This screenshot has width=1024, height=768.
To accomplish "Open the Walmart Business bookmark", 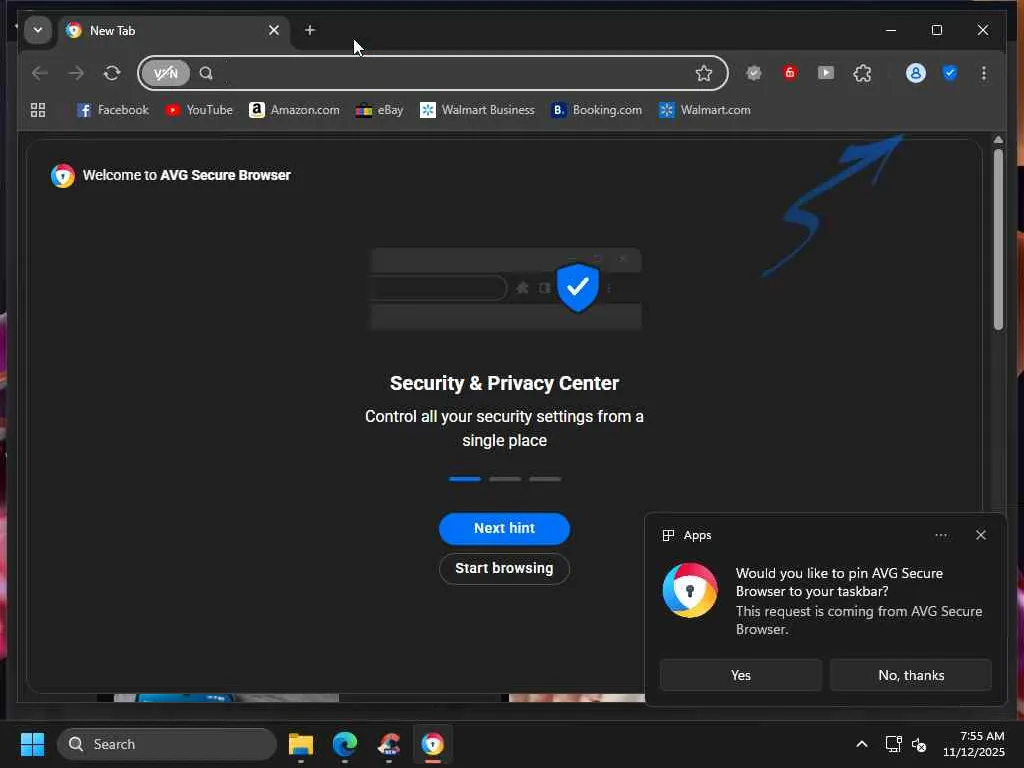I will coord(477,110).
